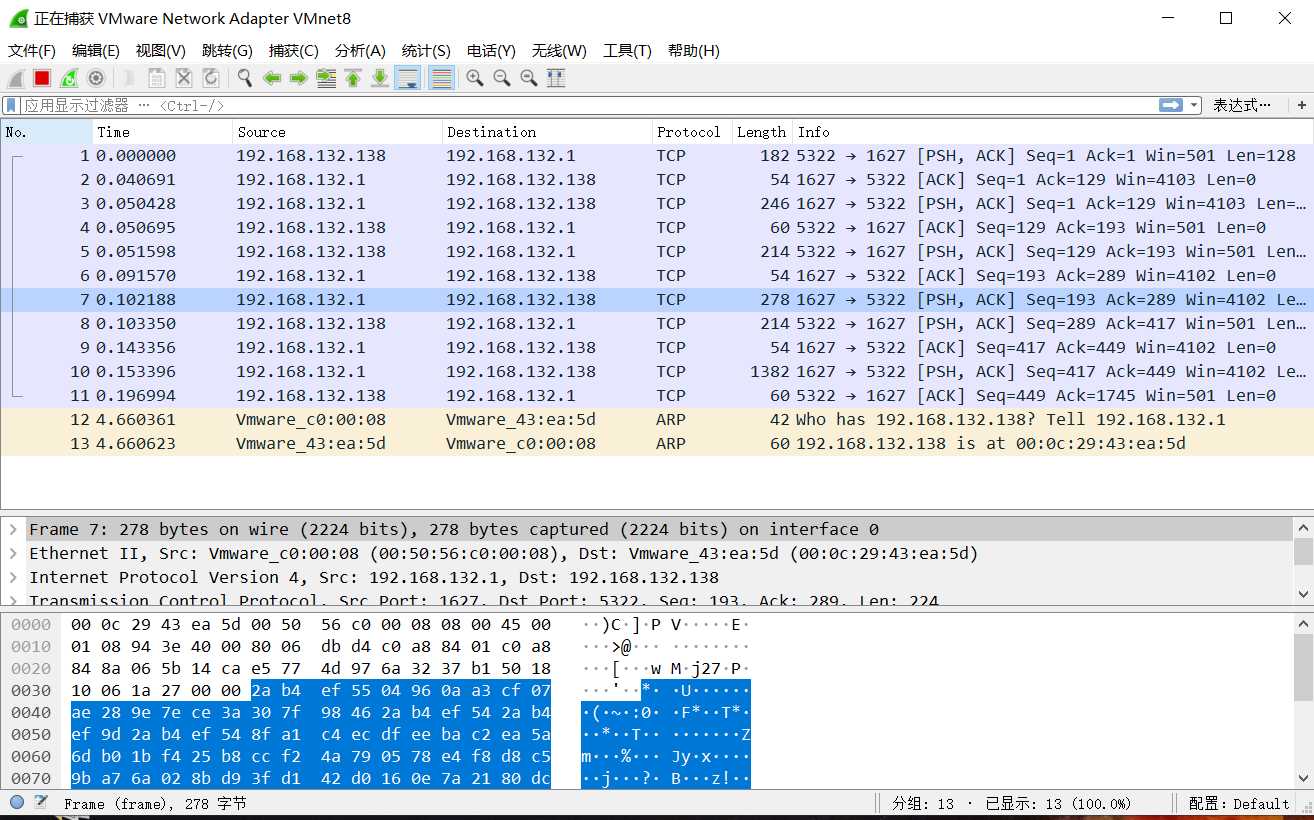Expand Internet Protocol Version 4 row
The width and height of the screenshot is (1314, 820).
13,577
